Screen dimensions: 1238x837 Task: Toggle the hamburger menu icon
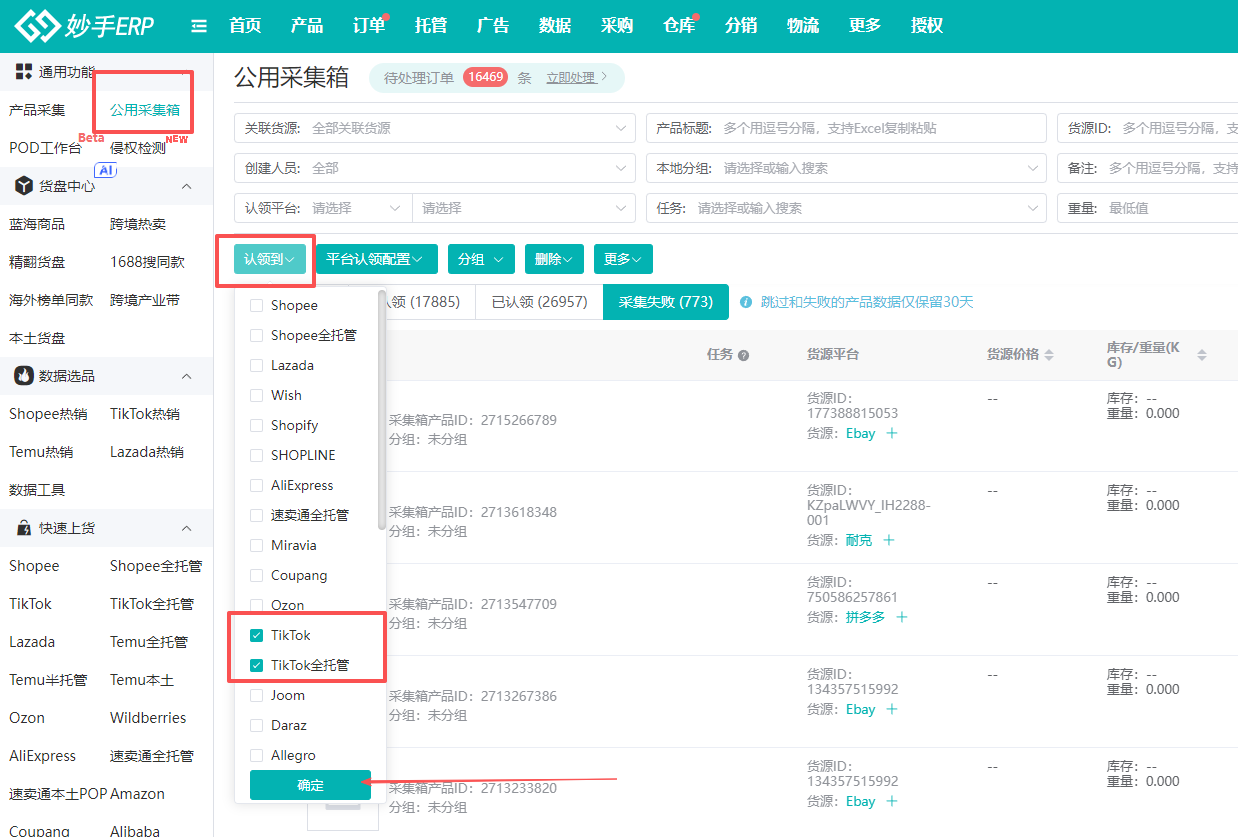click(199, 26)
